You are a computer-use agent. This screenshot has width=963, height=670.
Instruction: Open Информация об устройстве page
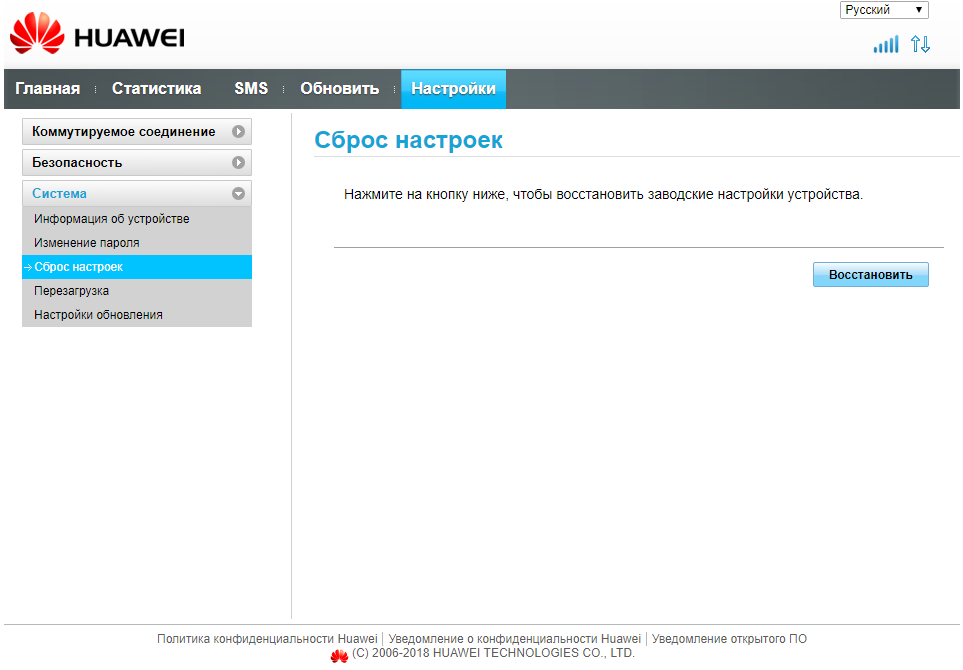(136, 219)
